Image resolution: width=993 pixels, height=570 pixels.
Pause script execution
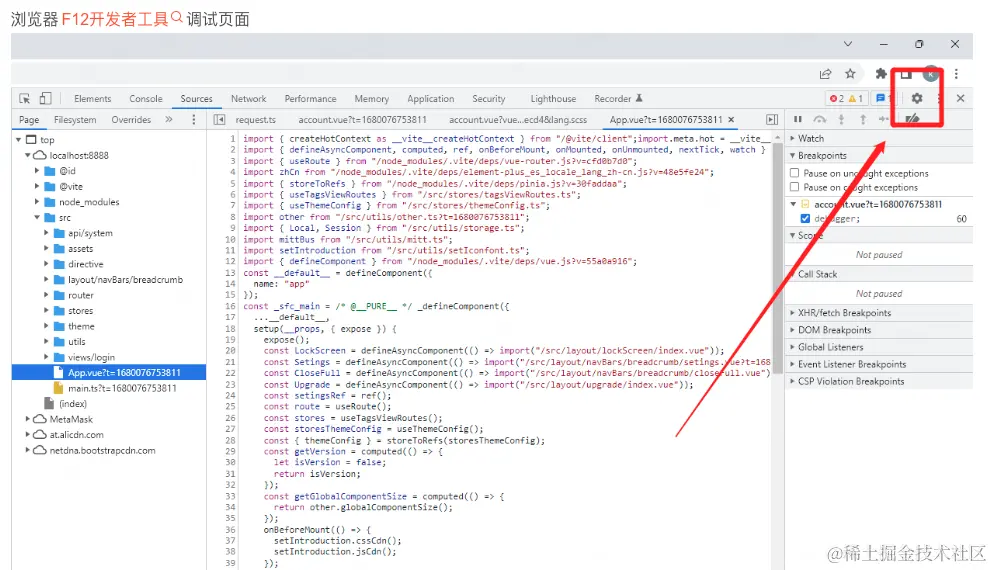(x=798, y=119)
